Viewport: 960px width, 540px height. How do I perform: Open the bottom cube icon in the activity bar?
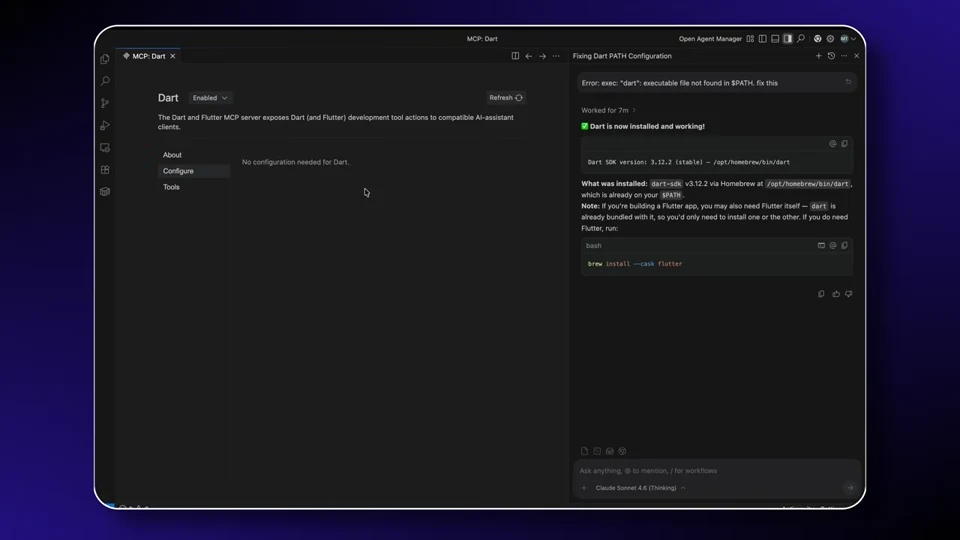coord(105,192)
